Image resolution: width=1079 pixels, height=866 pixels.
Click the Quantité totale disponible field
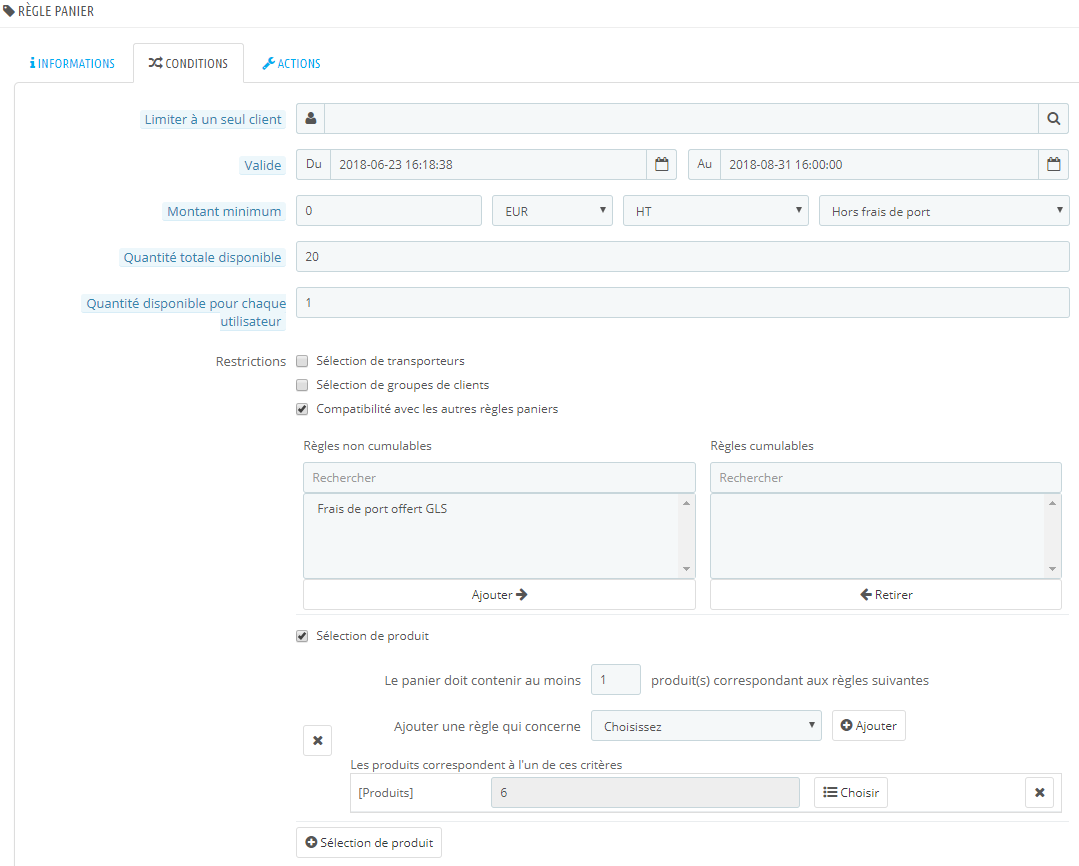[x=683, y=256]
